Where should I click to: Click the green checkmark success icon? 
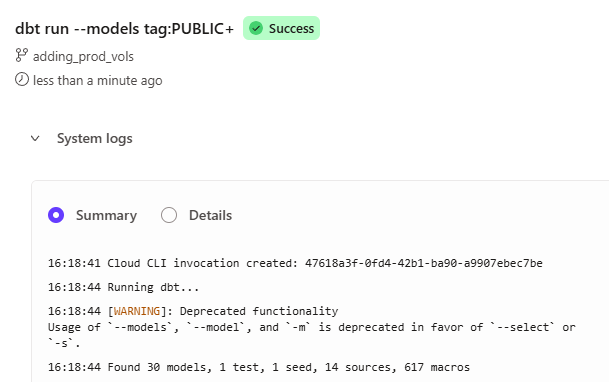point(256,28)
